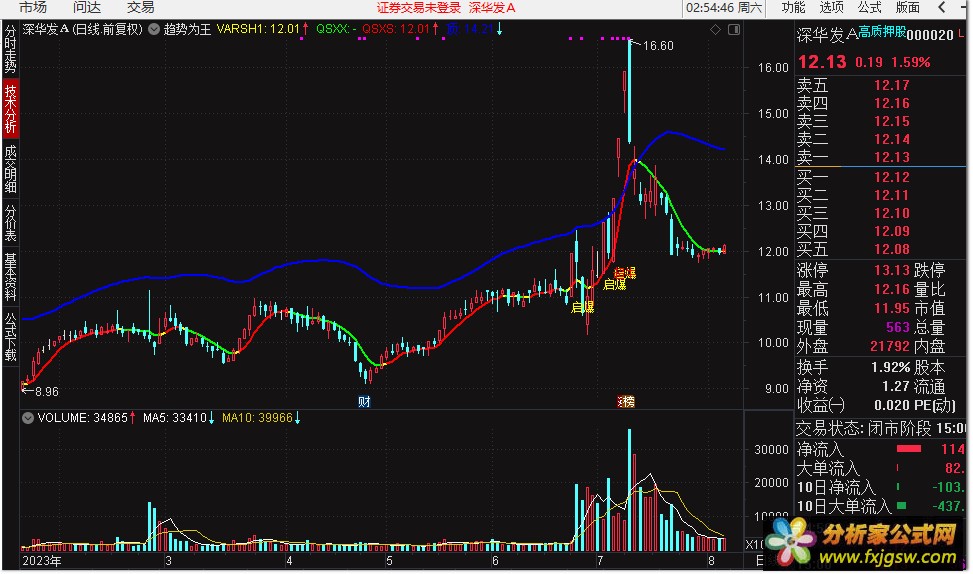Click VARSH1: 12.01 indicator value
This screenshot has width=973, height=574.
(x=258, y=29)
